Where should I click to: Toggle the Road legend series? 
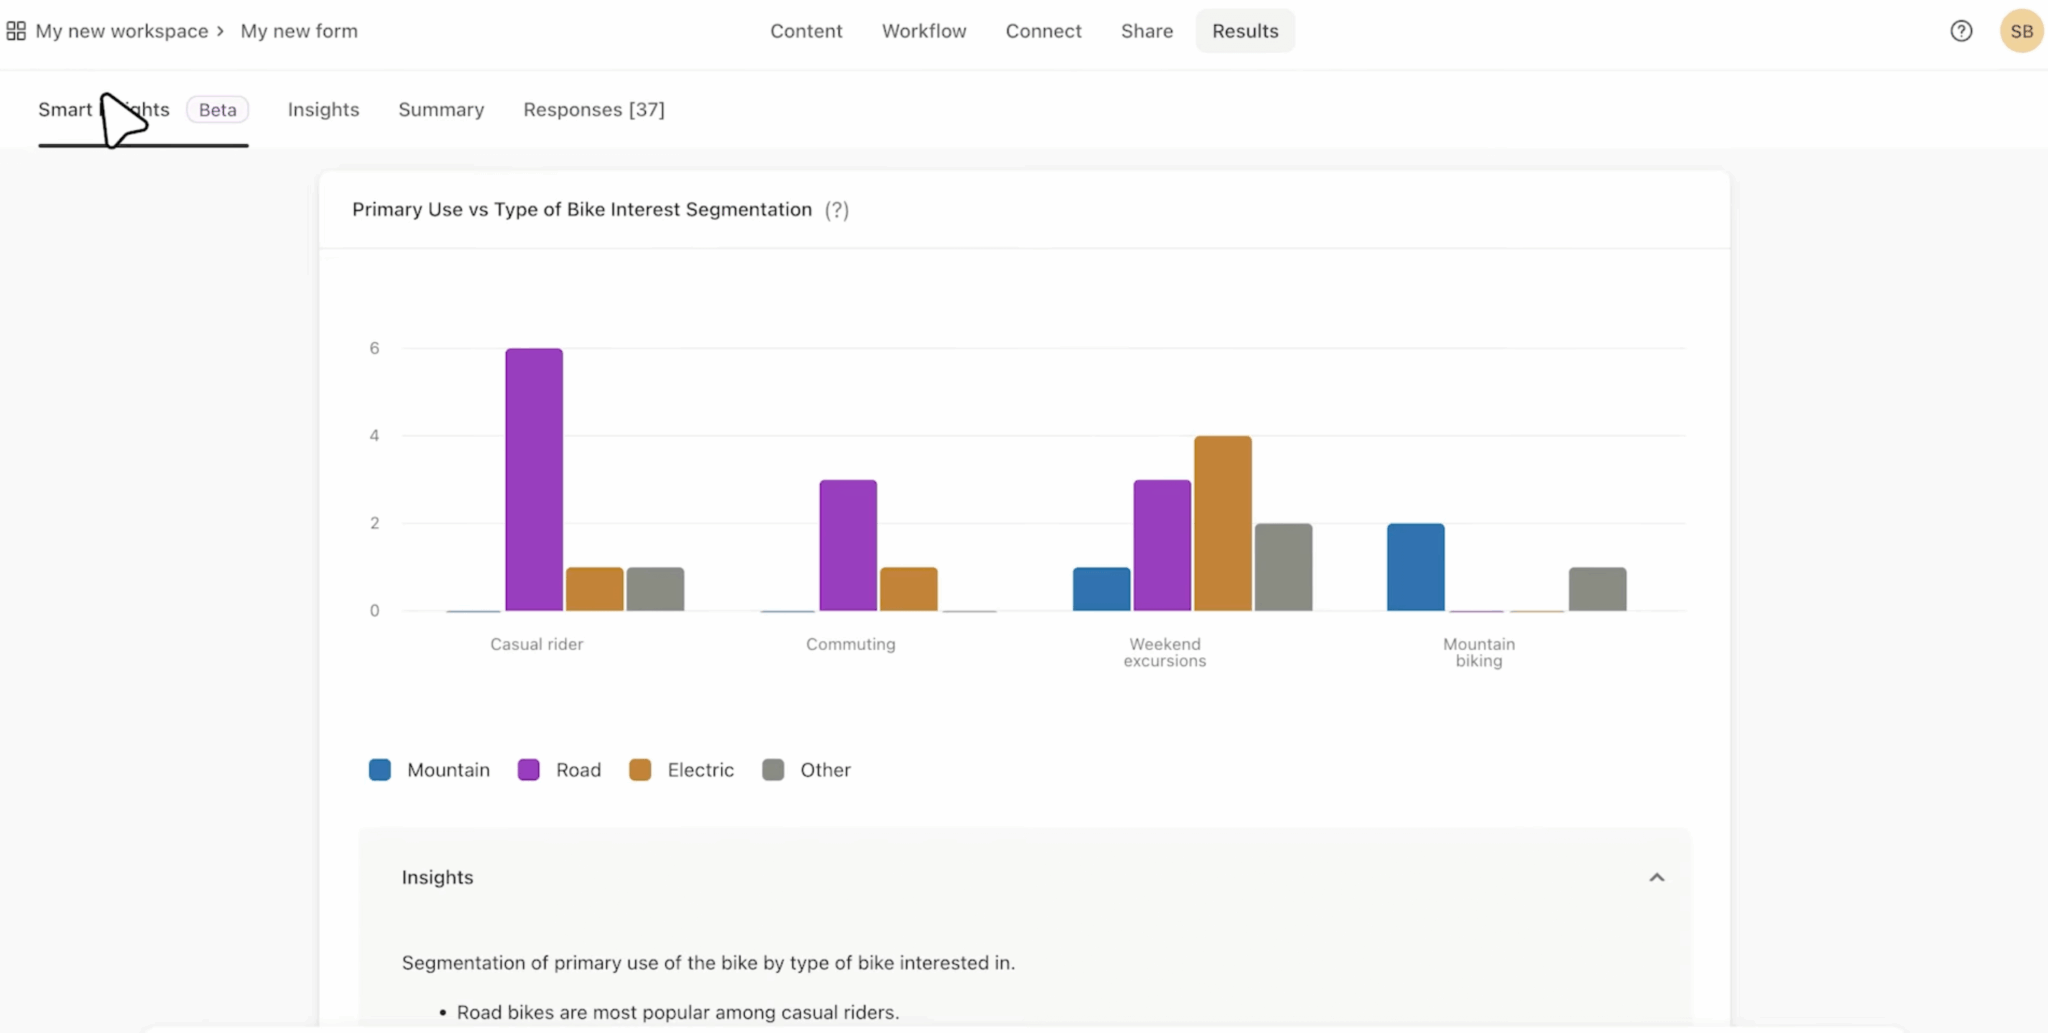pos(560,770)
